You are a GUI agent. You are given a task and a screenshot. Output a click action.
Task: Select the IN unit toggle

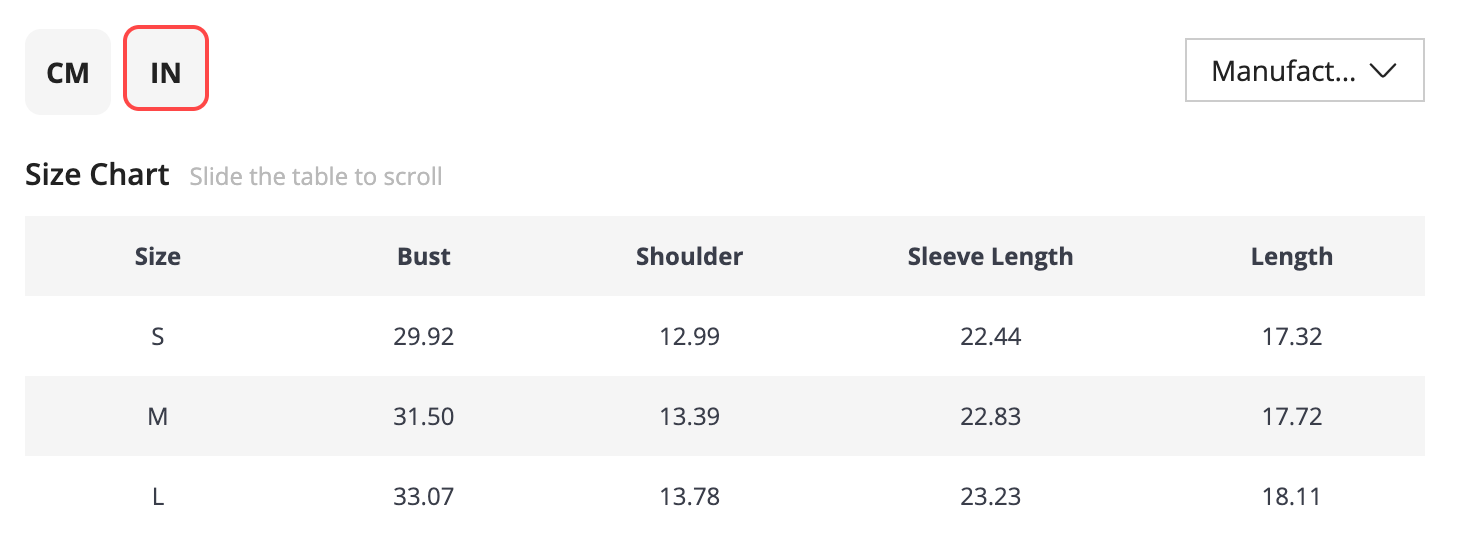coord(166,68)
